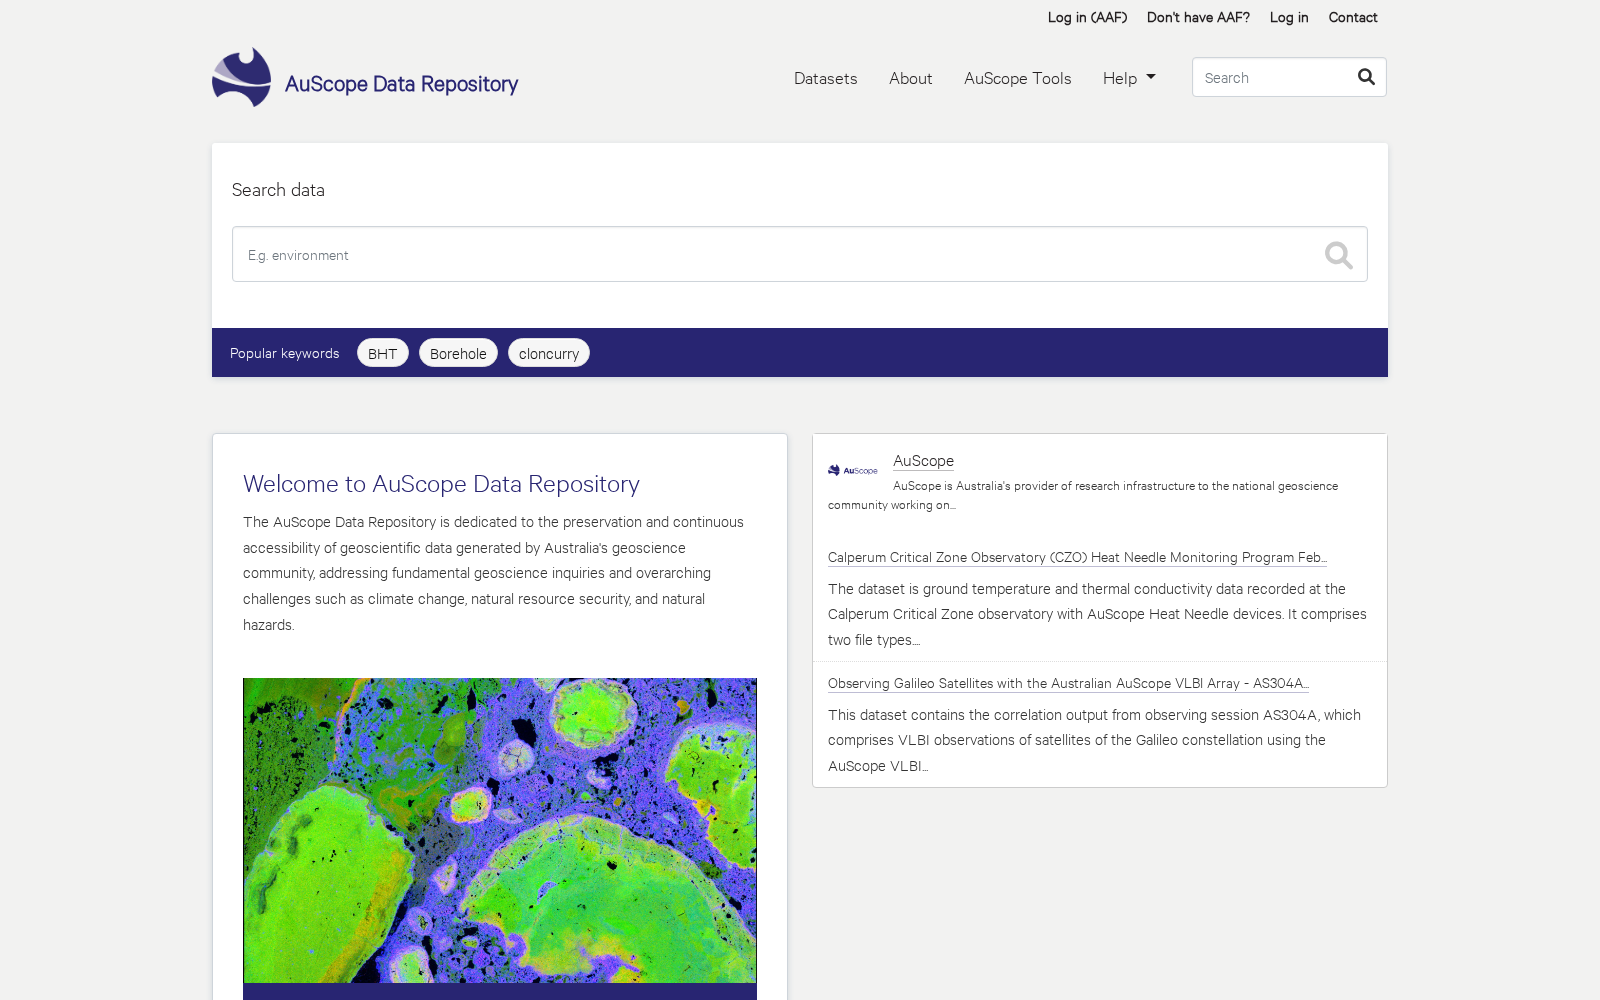Select the cloncurry popular keyword
The image size is (1600, 1000).
click(x=548, y=353)
